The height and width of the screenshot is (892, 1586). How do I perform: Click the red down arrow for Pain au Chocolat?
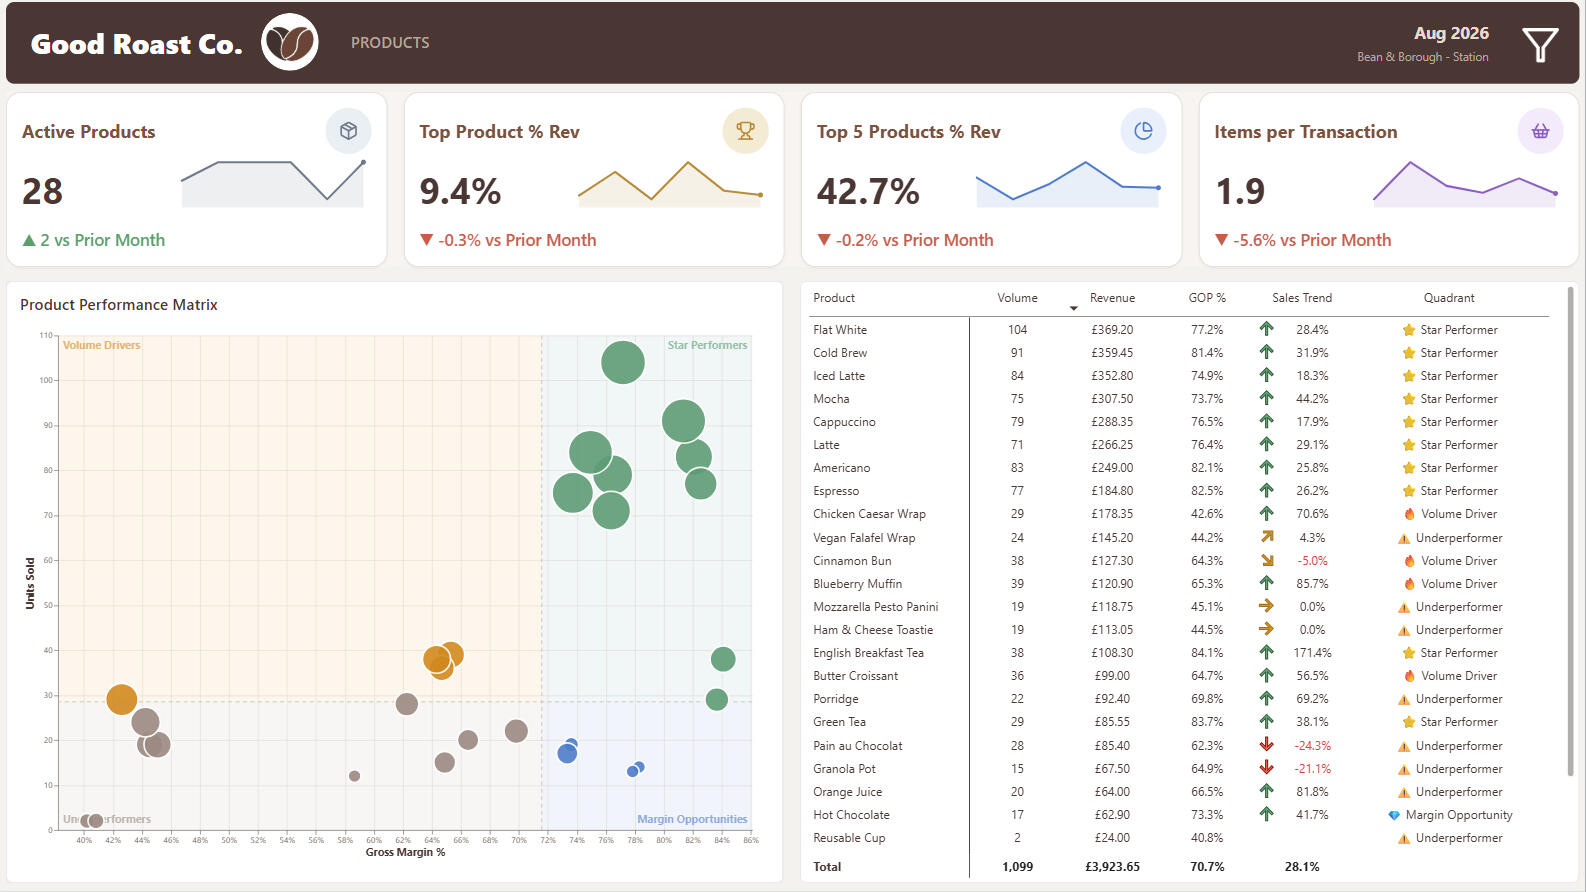tap(1266, 745)
